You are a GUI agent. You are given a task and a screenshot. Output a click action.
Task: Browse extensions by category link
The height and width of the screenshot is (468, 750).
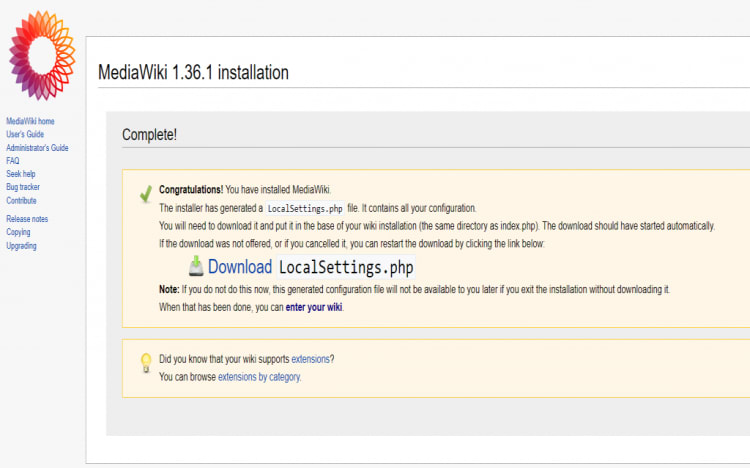click(x=259, y=377)
